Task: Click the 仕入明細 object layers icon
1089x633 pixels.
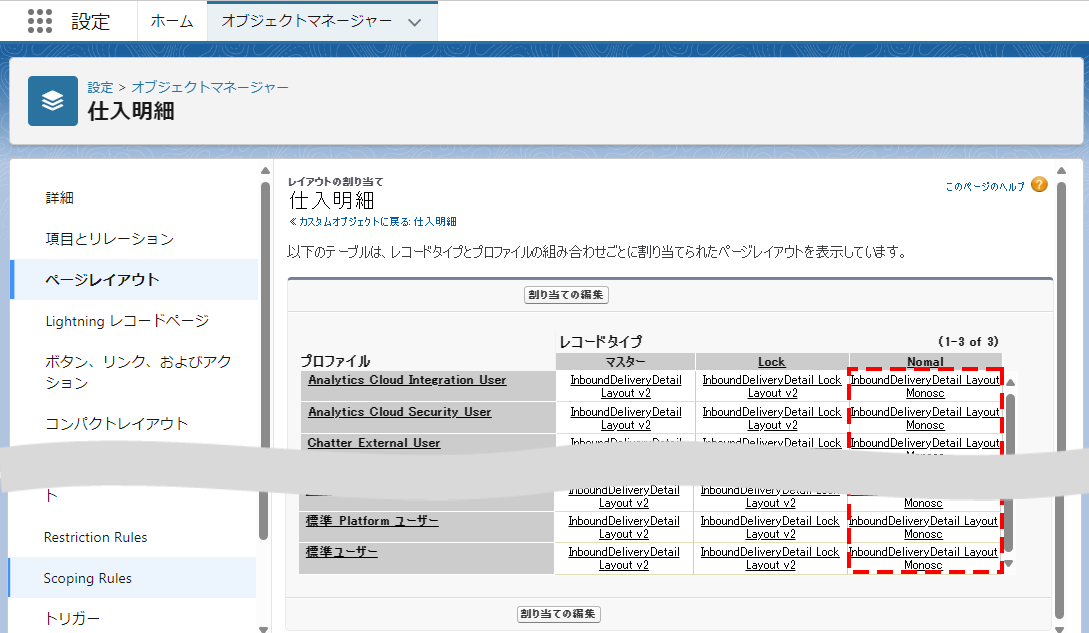Action: 52,101
